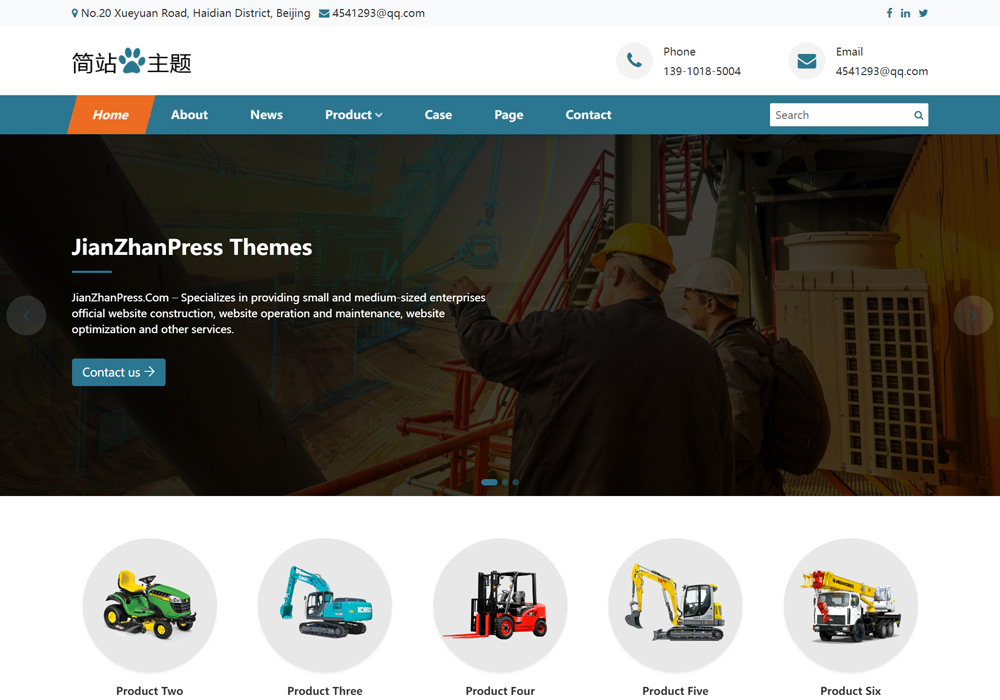Open the LinkedIn social icon

pos(905,13)
